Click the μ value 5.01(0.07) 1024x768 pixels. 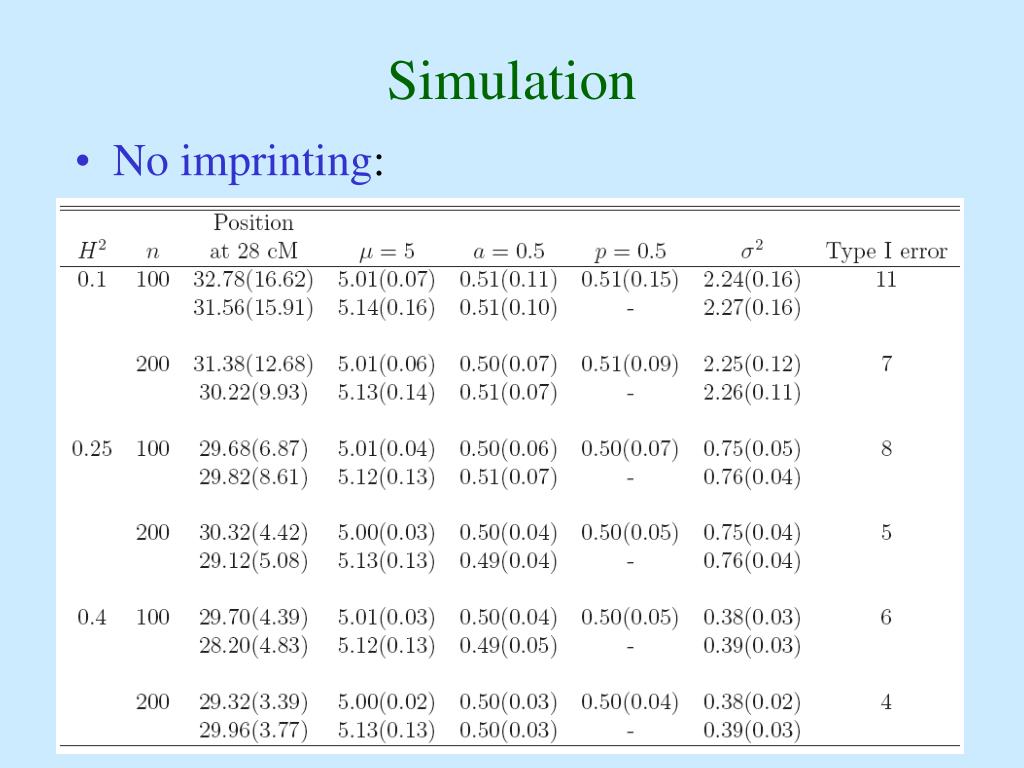click(387, 280)
